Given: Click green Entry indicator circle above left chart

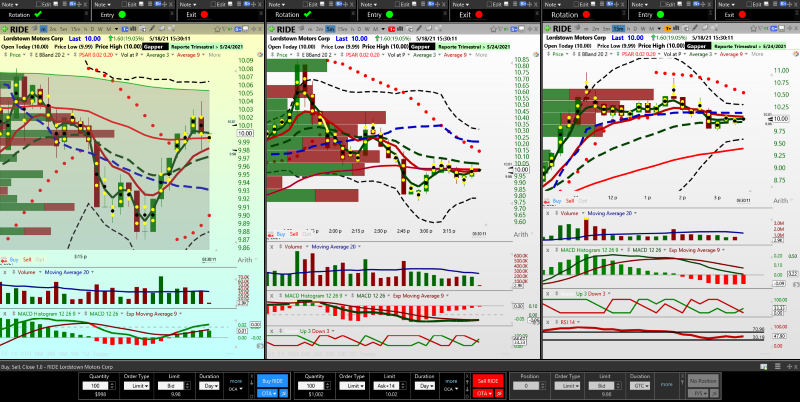Looking at the screenshot, I should (122, 15).
